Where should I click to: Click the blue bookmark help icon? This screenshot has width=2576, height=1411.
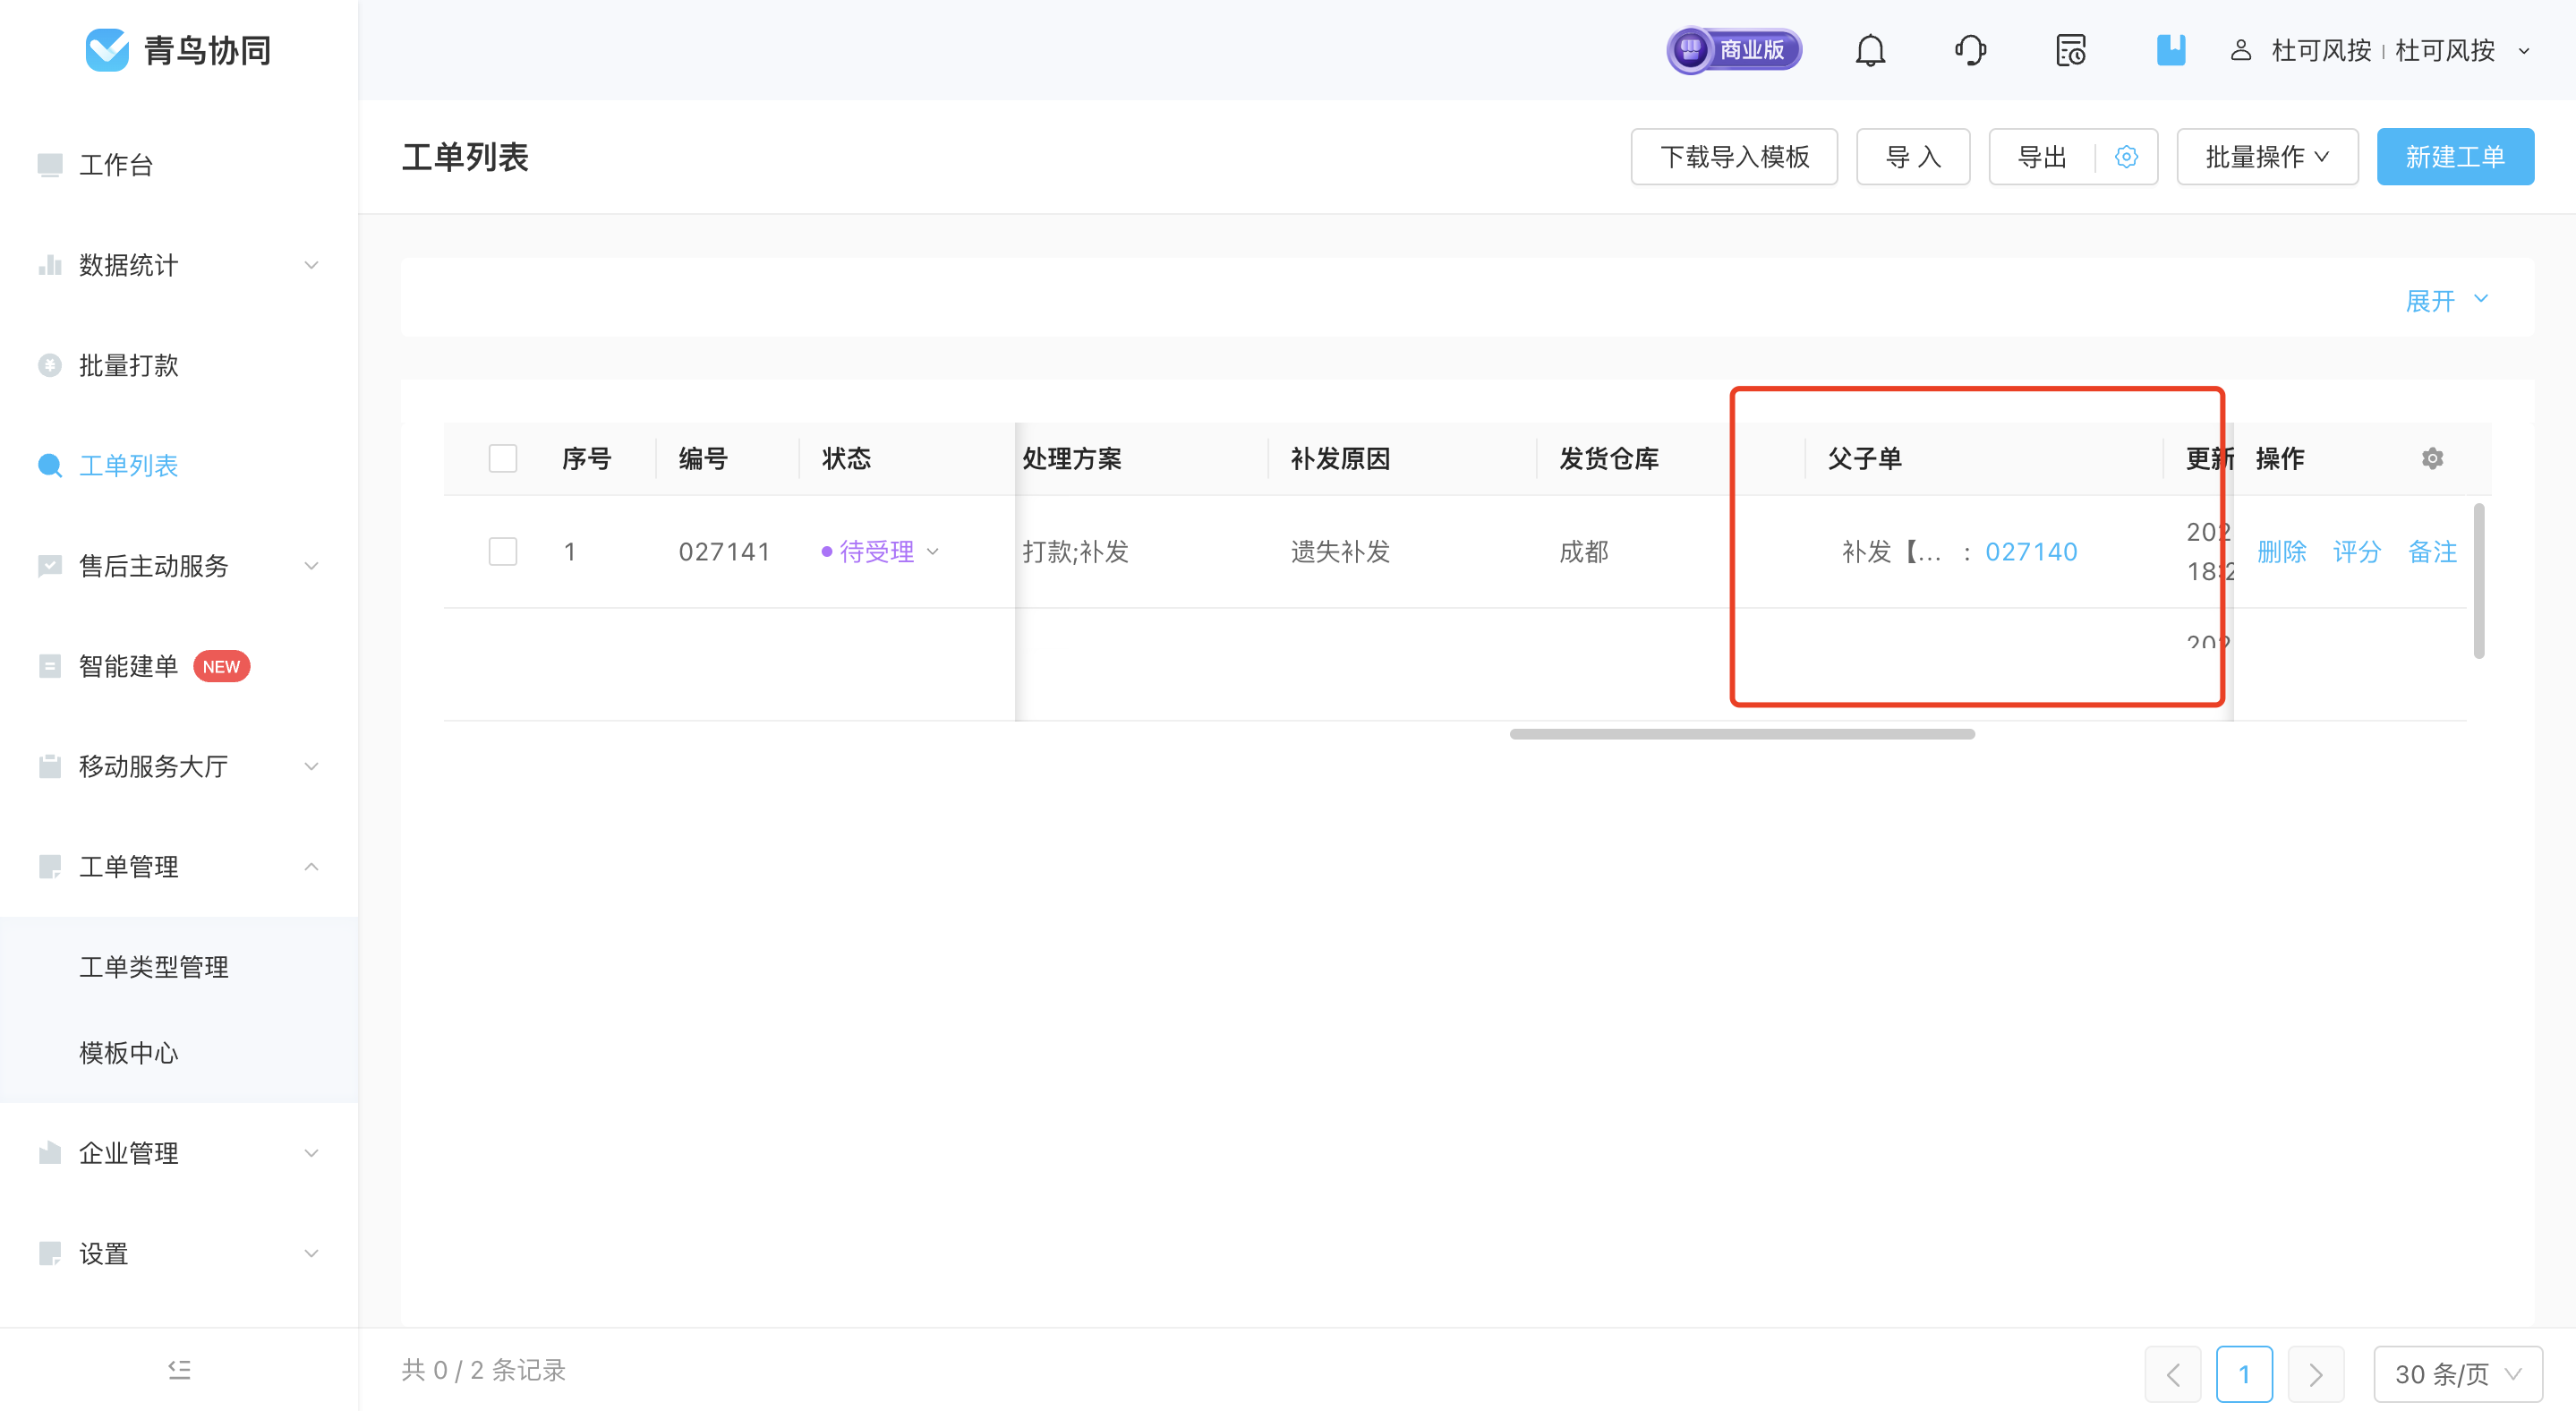pos(2171,50)
